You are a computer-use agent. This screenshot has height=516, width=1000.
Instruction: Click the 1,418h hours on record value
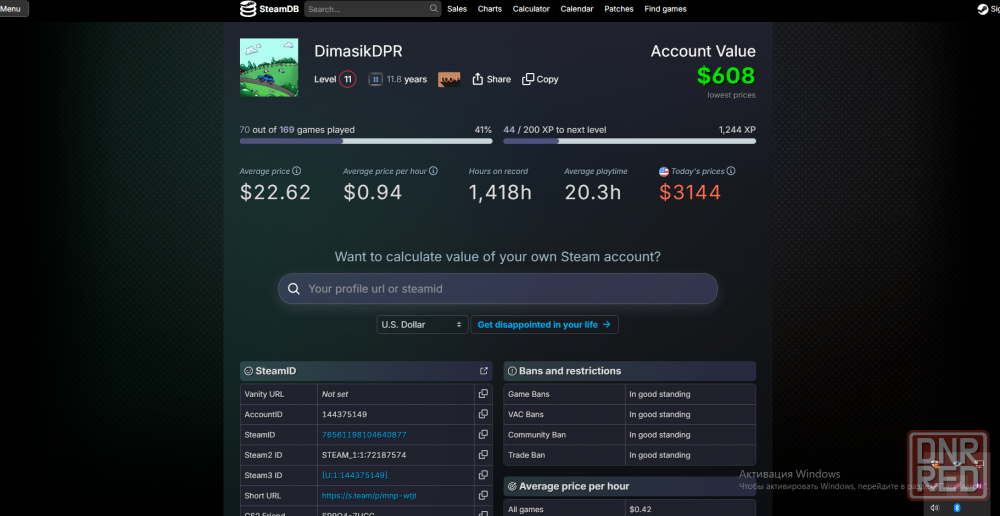point(500,193)
